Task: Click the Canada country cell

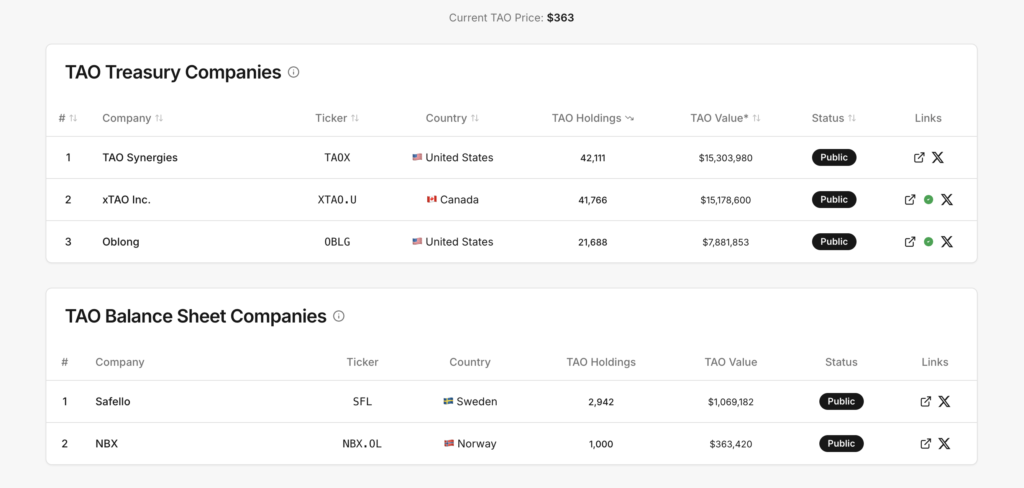Action: click(x=453, y=200)
